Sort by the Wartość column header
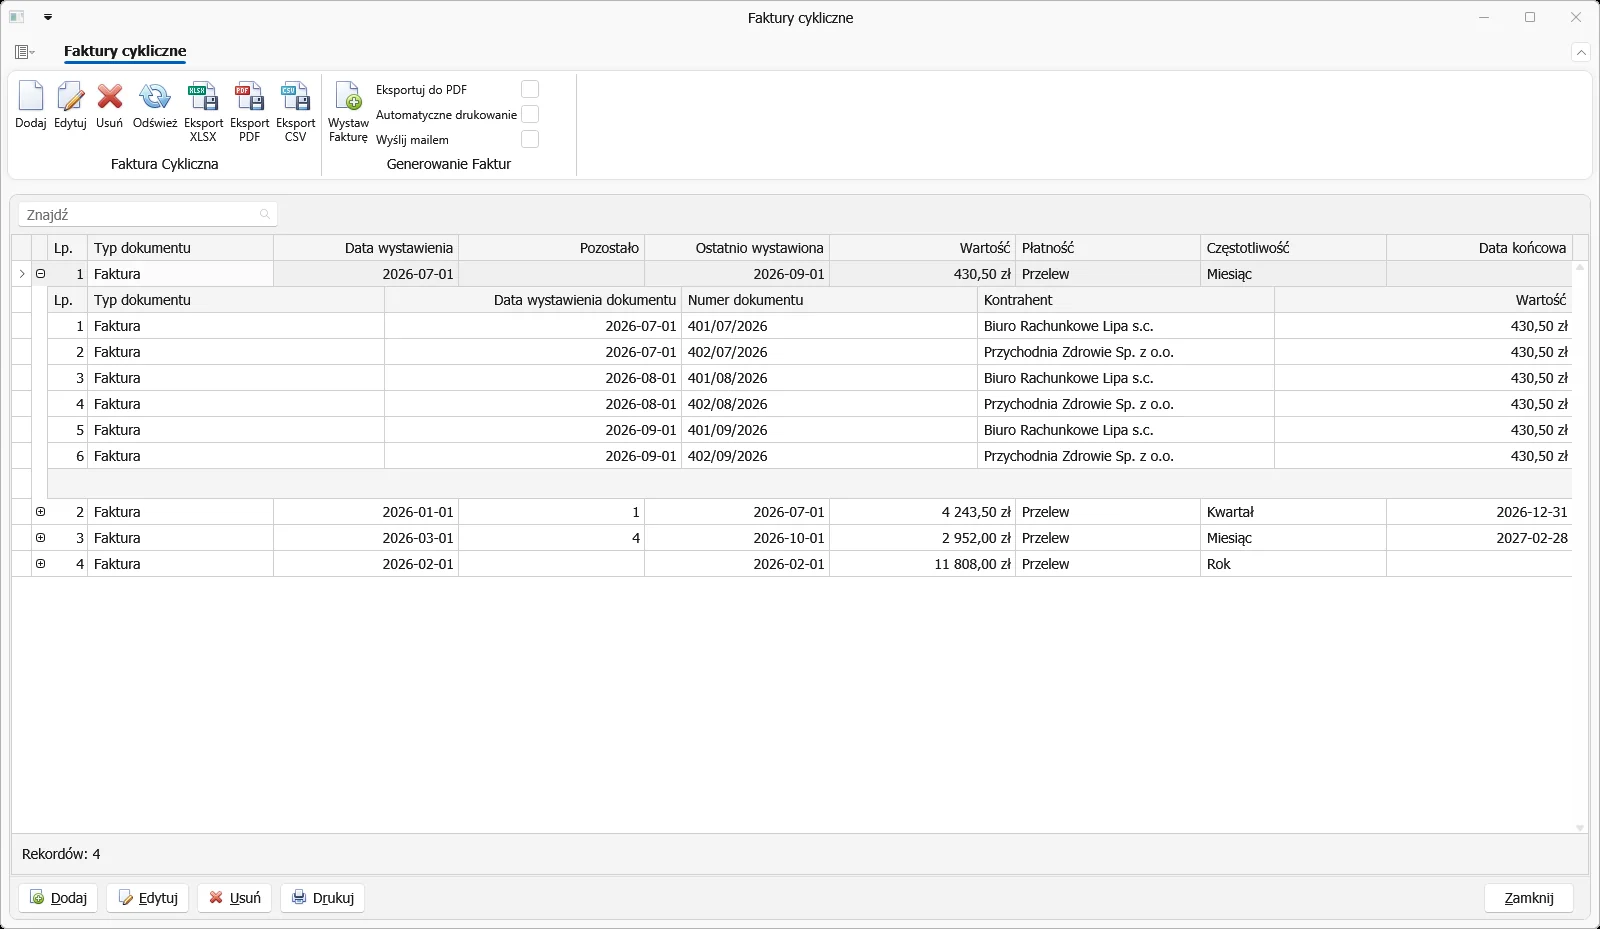1600x929 pixels. [922, 248]
